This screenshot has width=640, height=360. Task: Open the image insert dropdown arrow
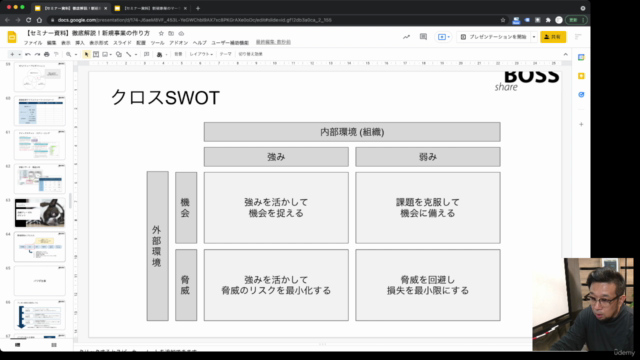(x=111, y=54)
